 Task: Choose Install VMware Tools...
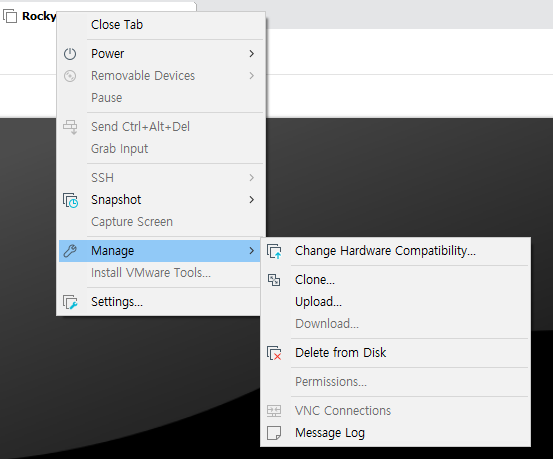point(160,273)
